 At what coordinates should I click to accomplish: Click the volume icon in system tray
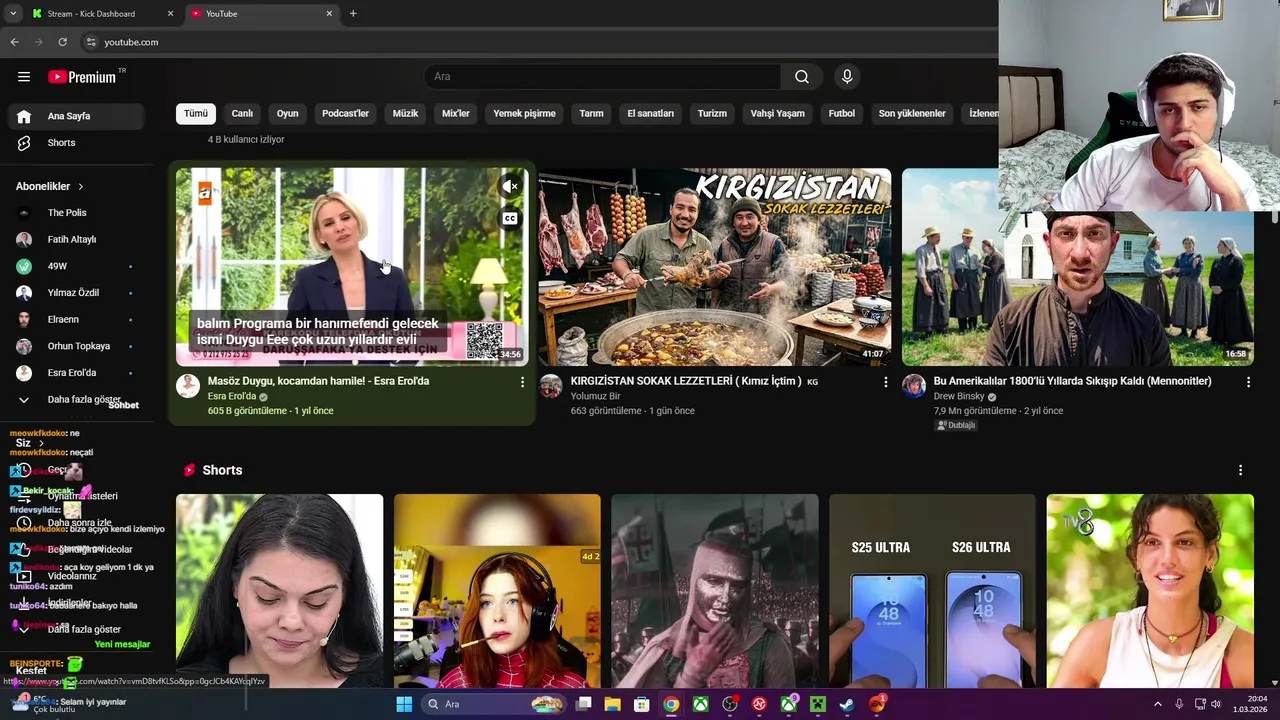click(1217, 704)
